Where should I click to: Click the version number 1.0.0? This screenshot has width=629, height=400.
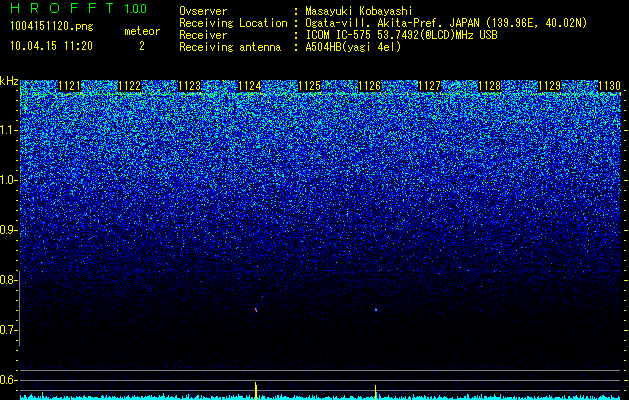click(135, 9)
